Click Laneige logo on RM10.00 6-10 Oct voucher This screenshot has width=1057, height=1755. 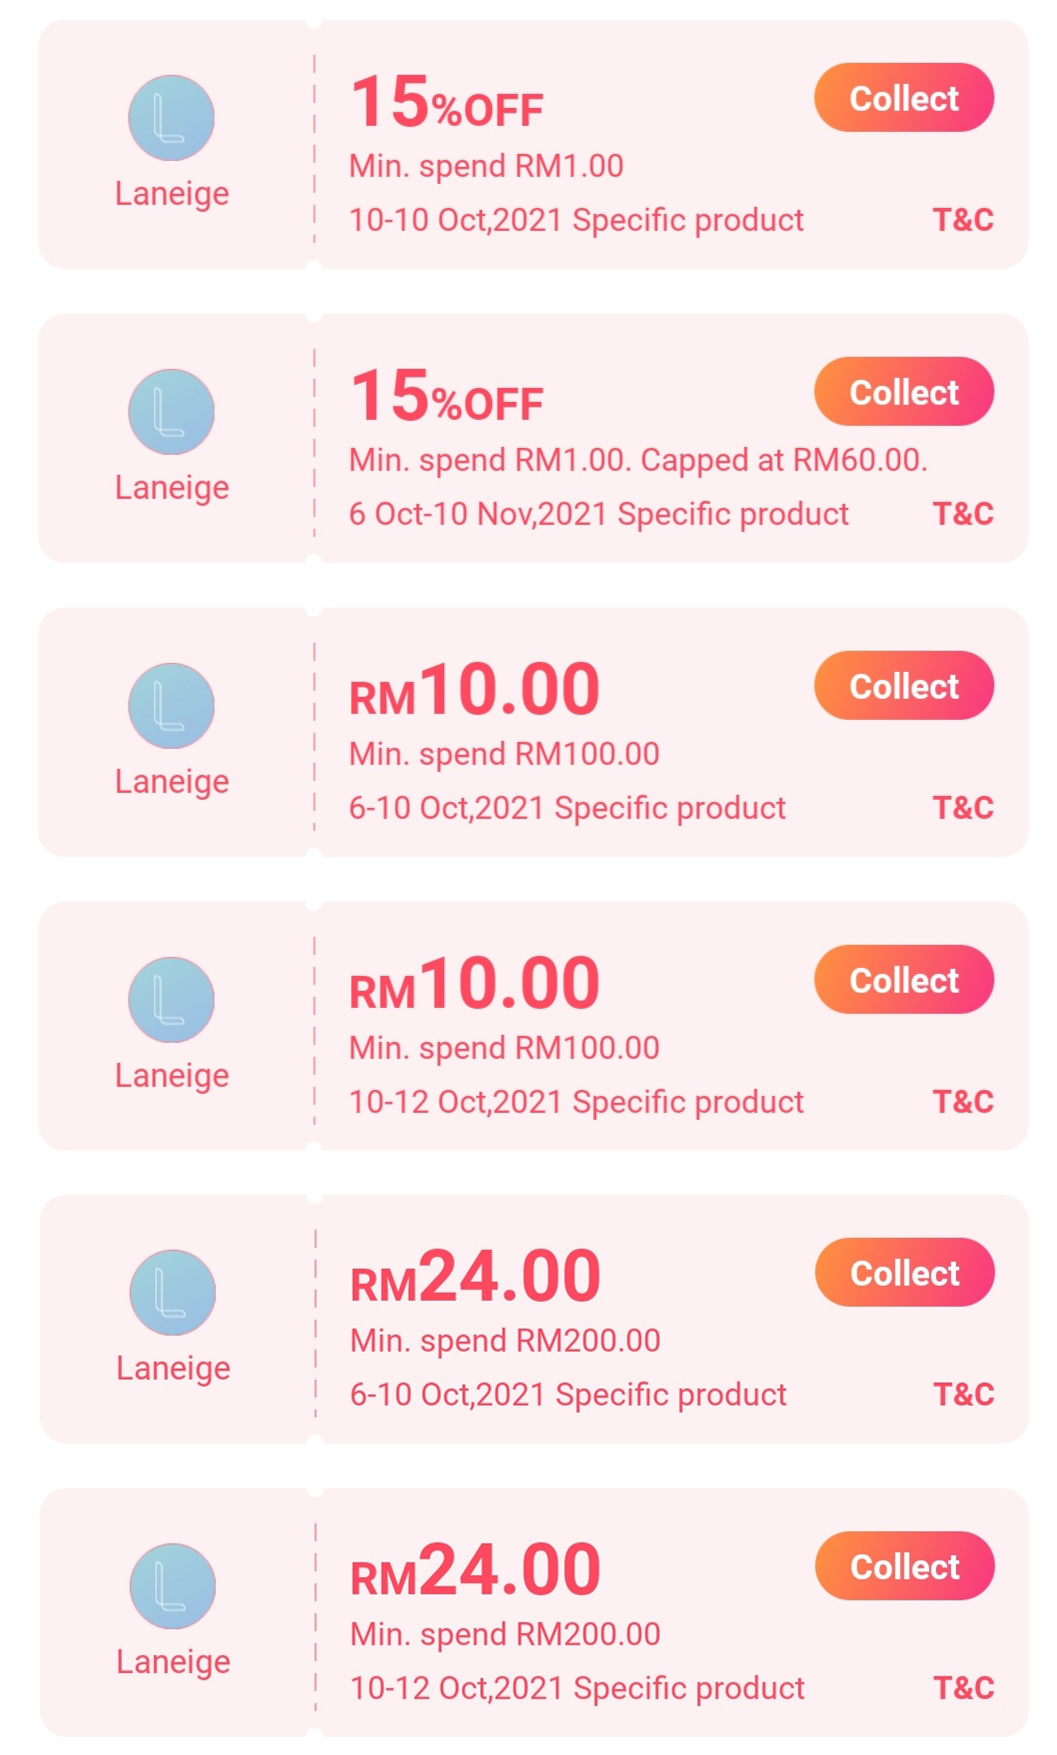pyautogui.click(x=171, y=706)
